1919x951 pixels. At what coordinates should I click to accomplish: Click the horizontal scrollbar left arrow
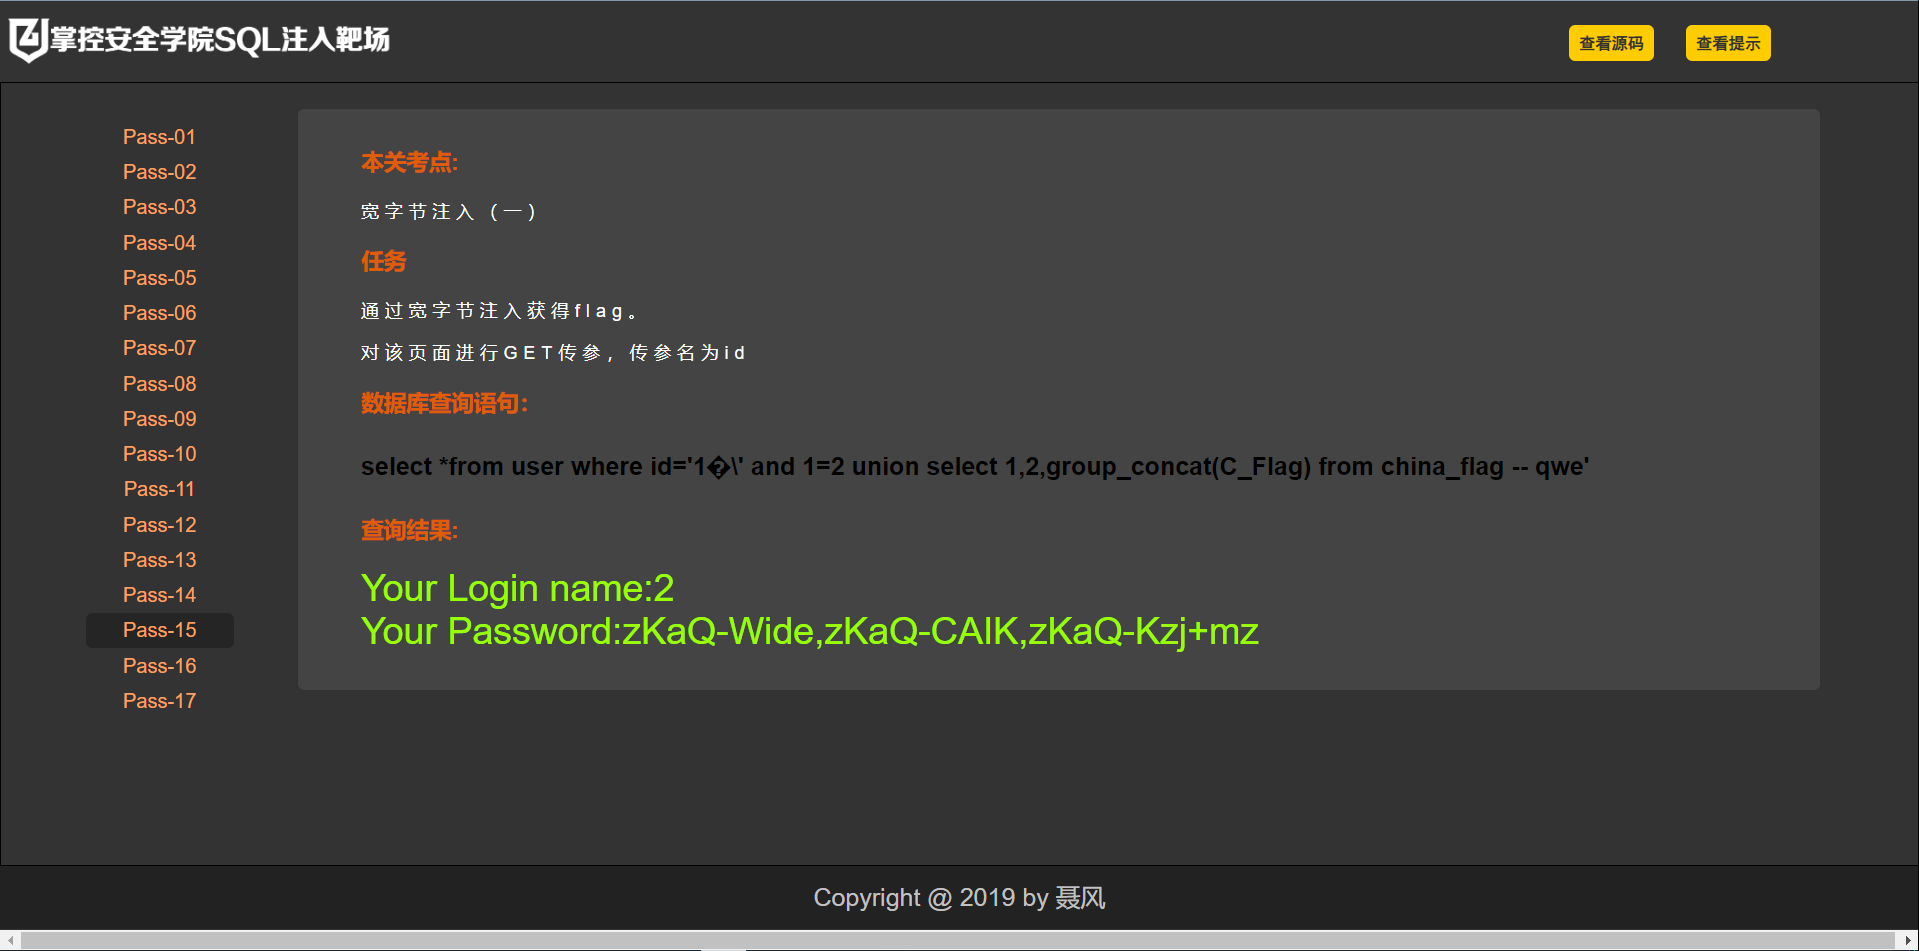pos(10,941)
